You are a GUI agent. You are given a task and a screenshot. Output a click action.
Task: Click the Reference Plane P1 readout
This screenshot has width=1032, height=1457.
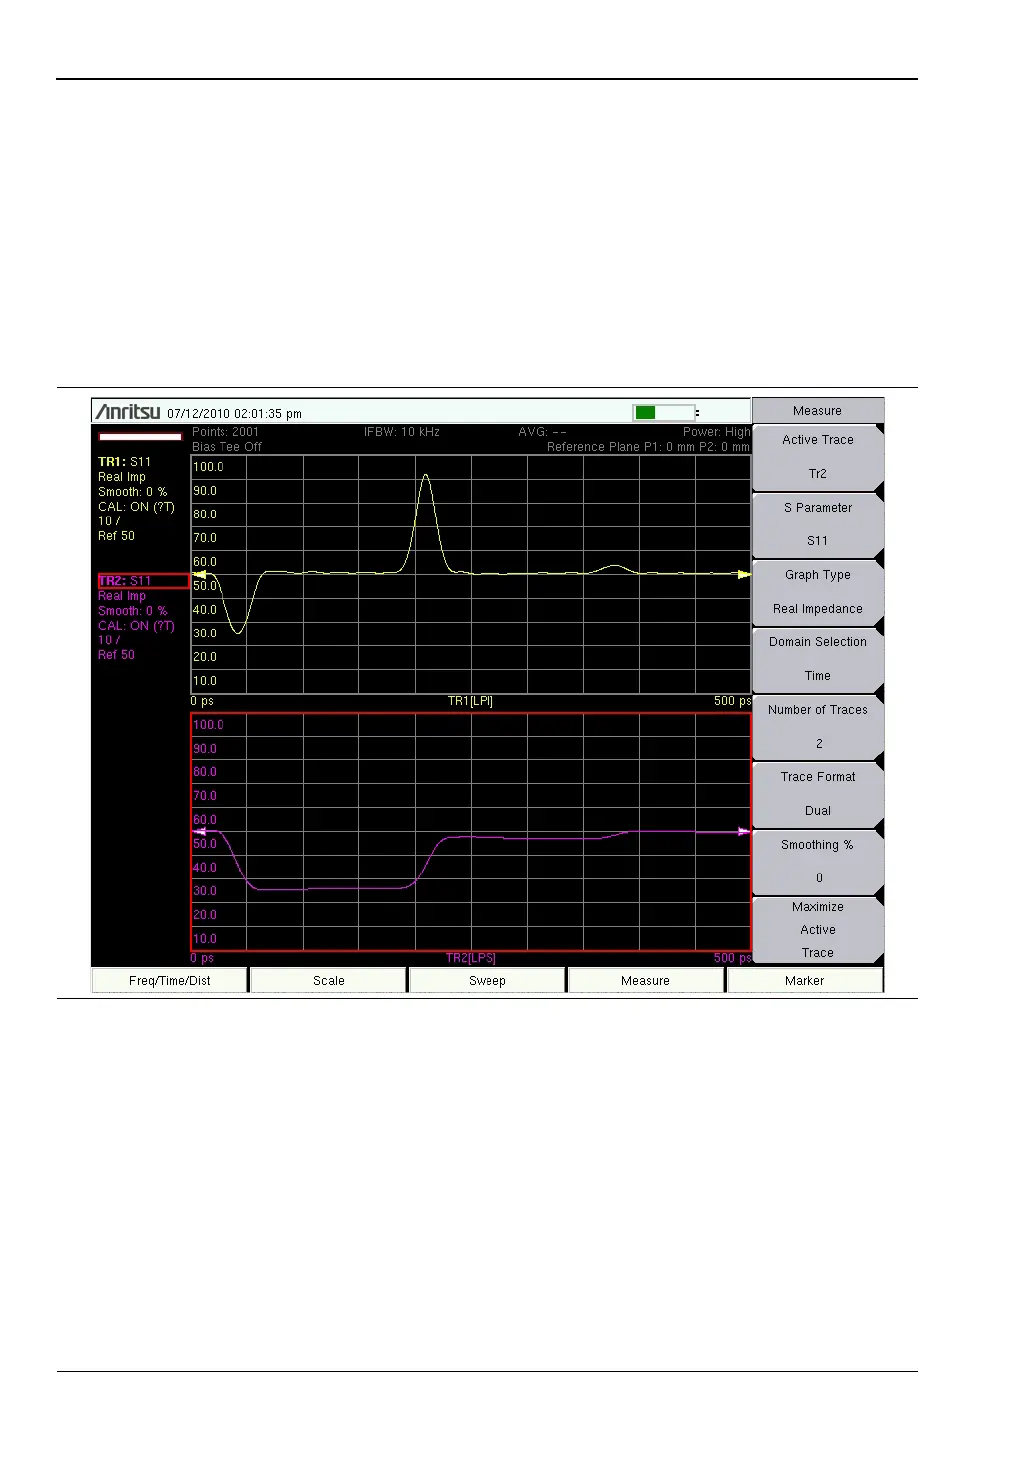[648, 447]
